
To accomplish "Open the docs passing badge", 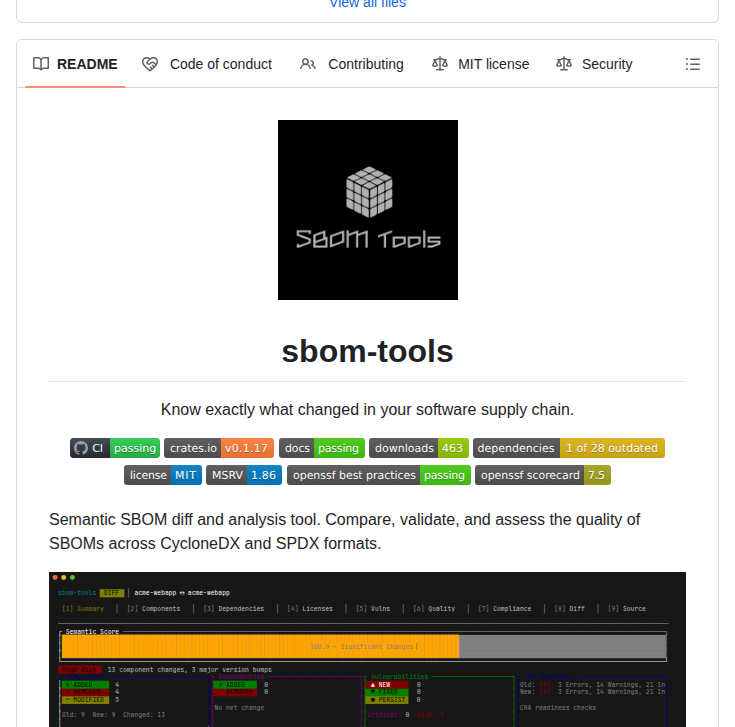I will tap(322, 448).
